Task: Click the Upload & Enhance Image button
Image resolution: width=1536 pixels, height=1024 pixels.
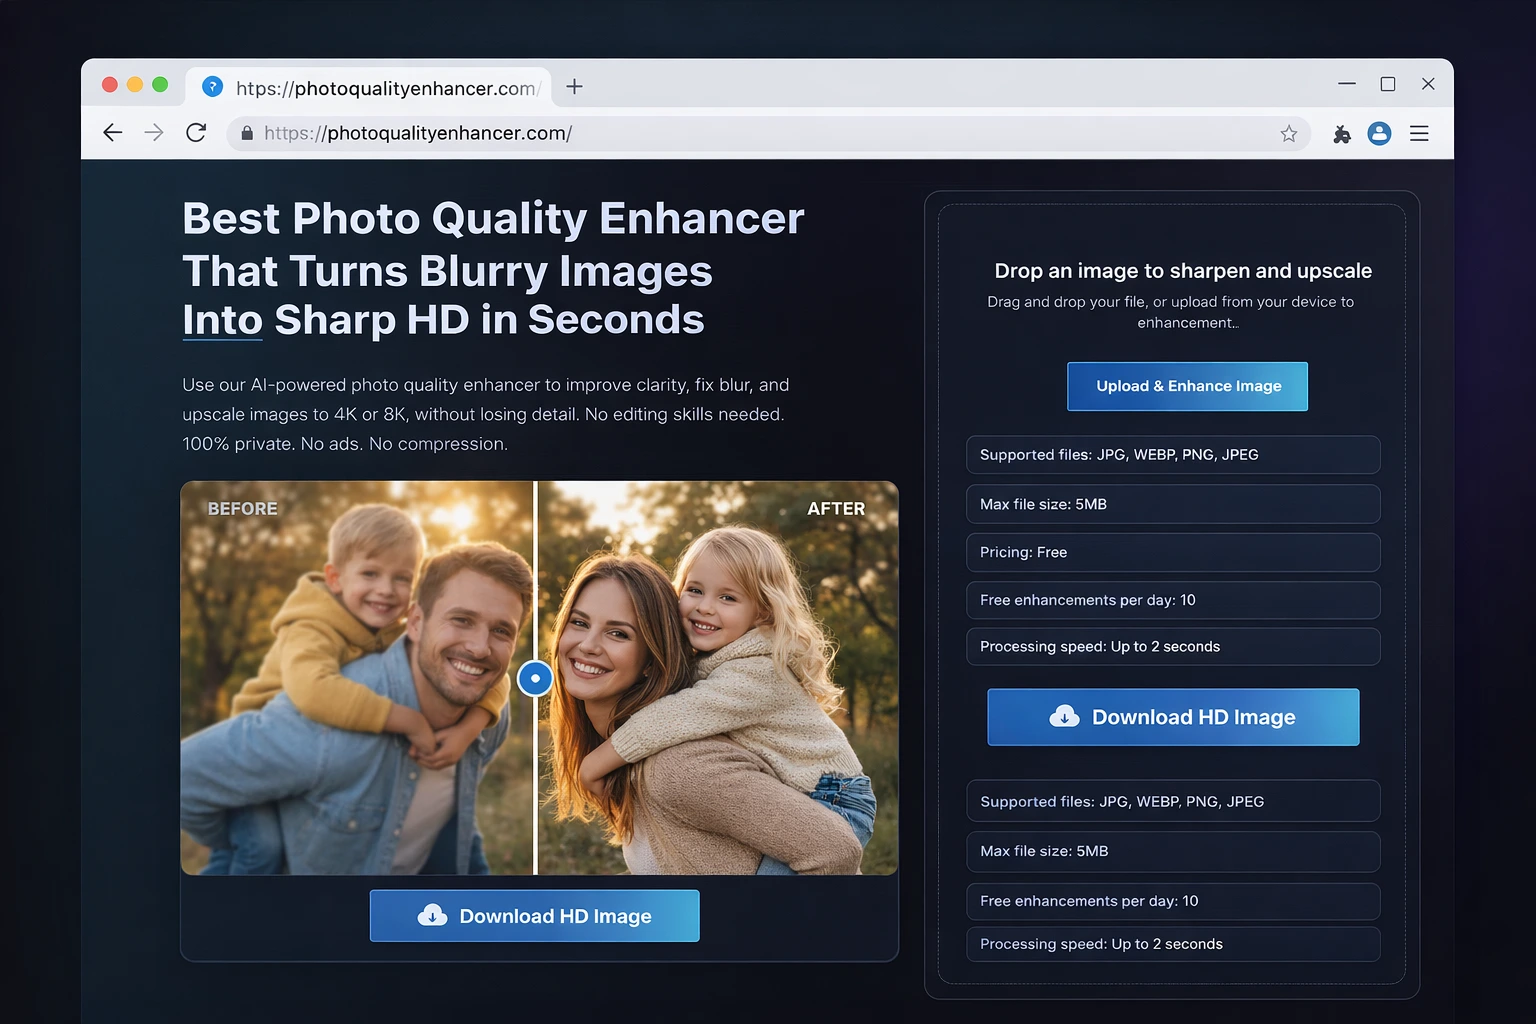Action: (1187, 386)
